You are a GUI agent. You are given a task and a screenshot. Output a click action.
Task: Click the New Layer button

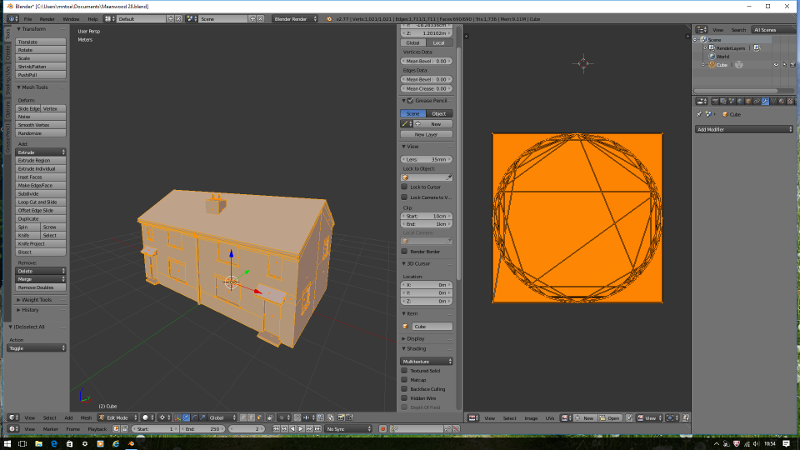click(427, 135)
